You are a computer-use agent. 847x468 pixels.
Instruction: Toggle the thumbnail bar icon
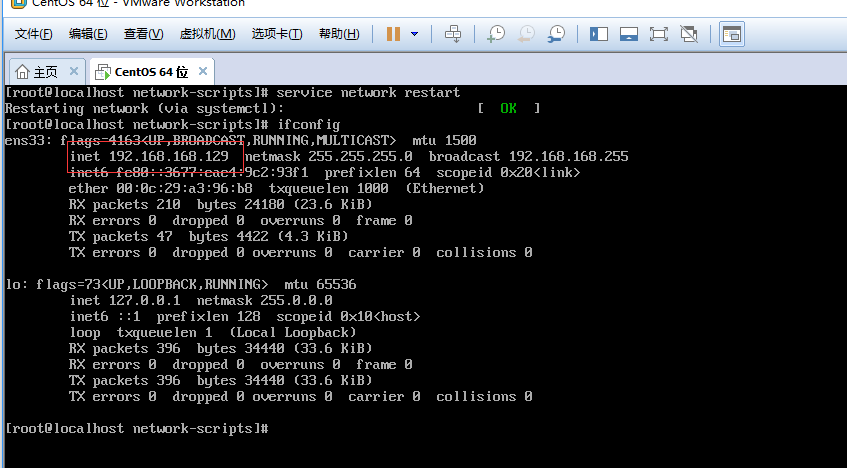(629, 34)
